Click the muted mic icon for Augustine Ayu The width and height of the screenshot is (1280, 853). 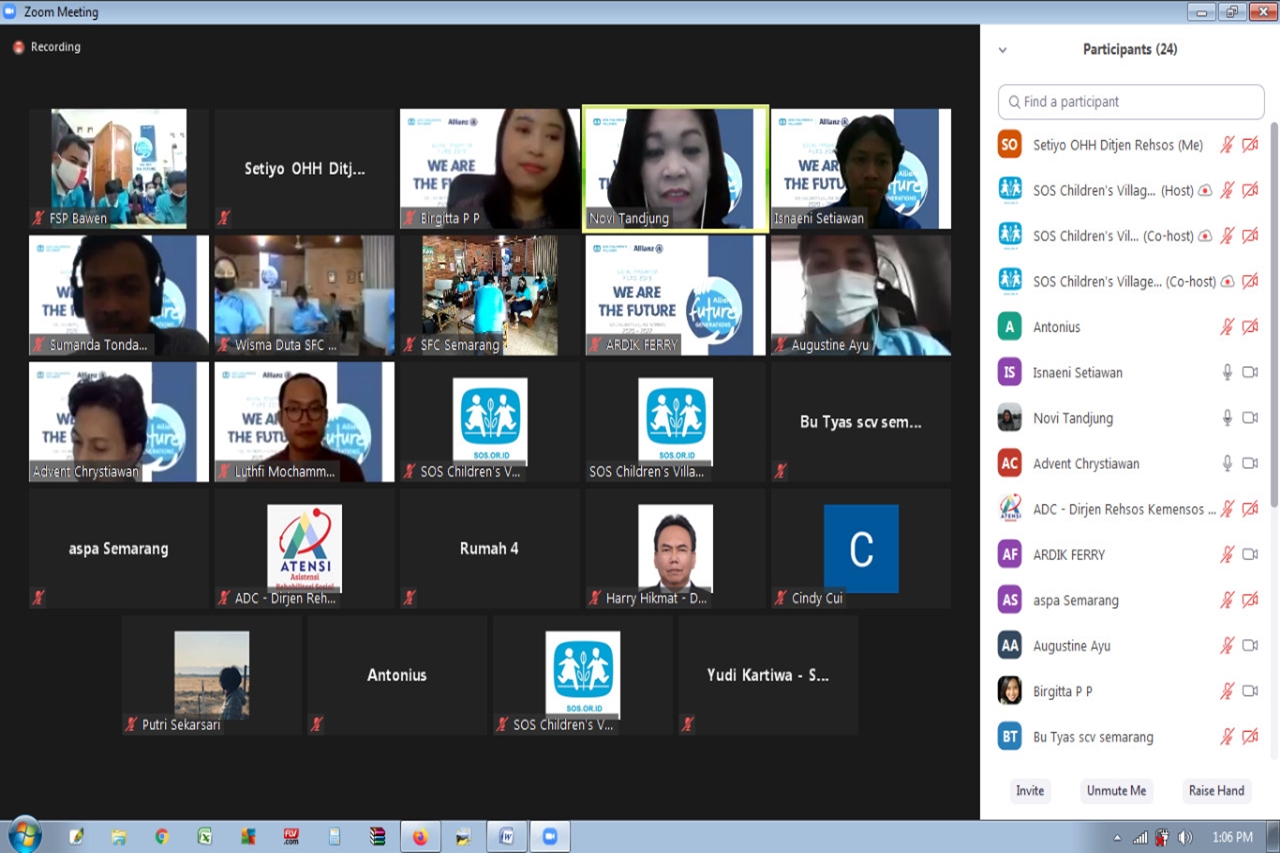point(1227,645)
